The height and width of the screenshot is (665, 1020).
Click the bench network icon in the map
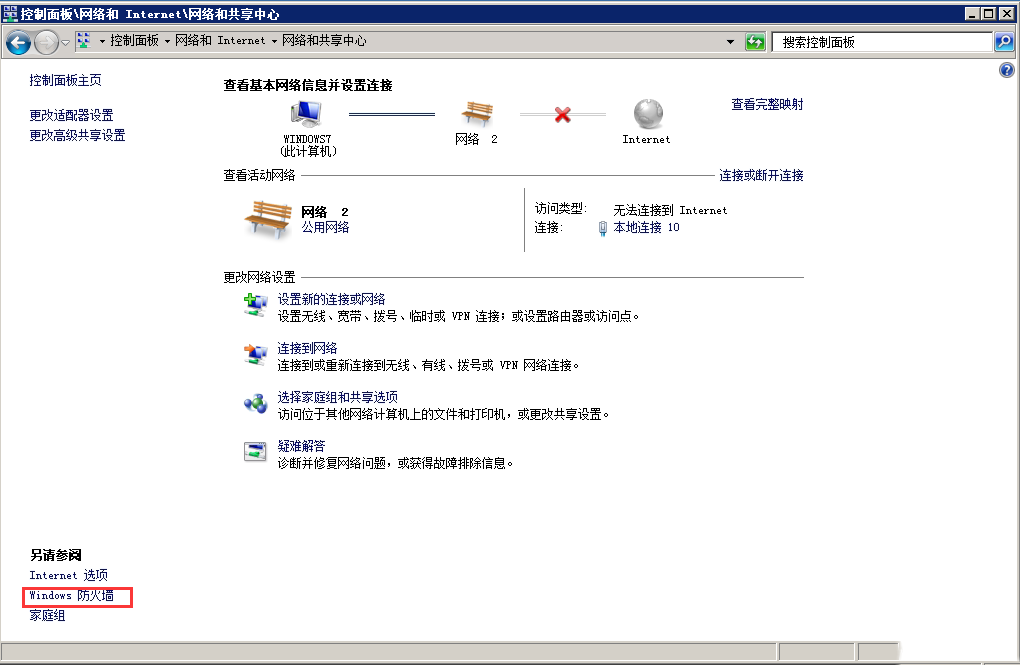[477, 115]
